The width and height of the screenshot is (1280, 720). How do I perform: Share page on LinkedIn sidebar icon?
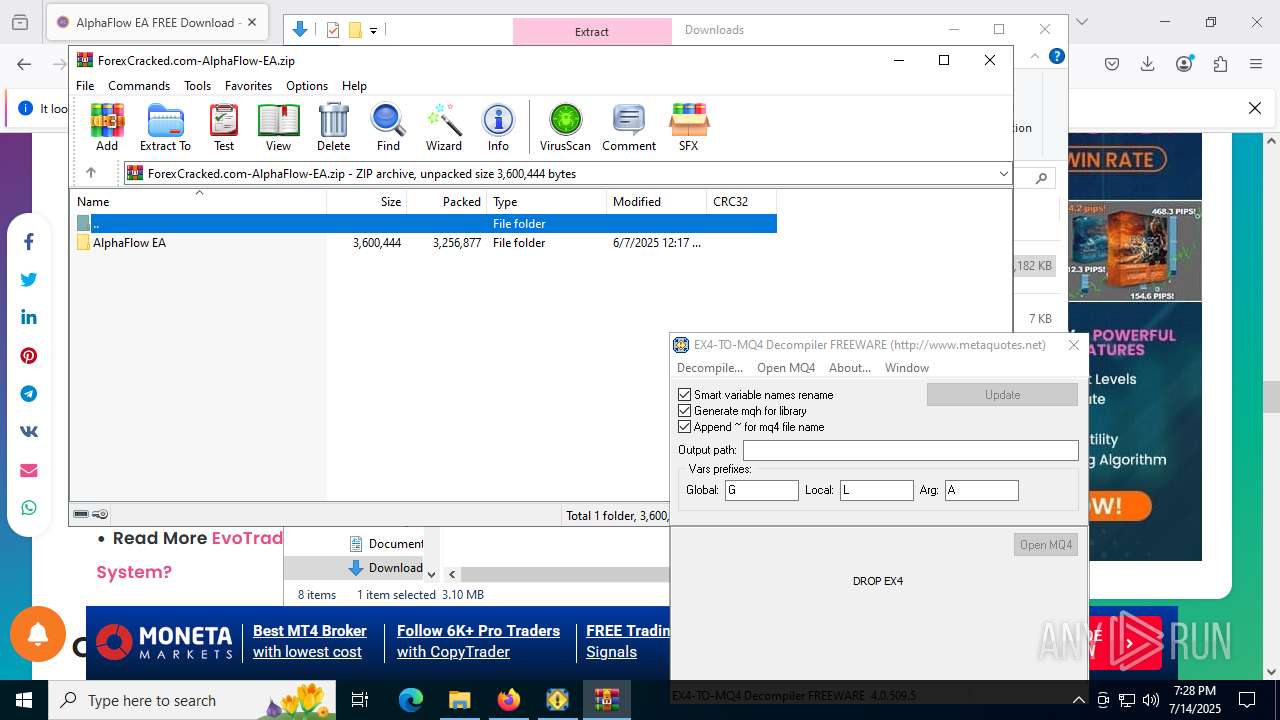29,318
